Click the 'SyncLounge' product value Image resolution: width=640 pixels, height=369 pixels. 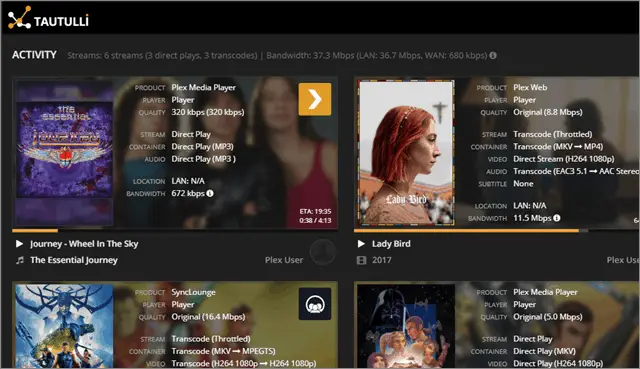[193, 292]
